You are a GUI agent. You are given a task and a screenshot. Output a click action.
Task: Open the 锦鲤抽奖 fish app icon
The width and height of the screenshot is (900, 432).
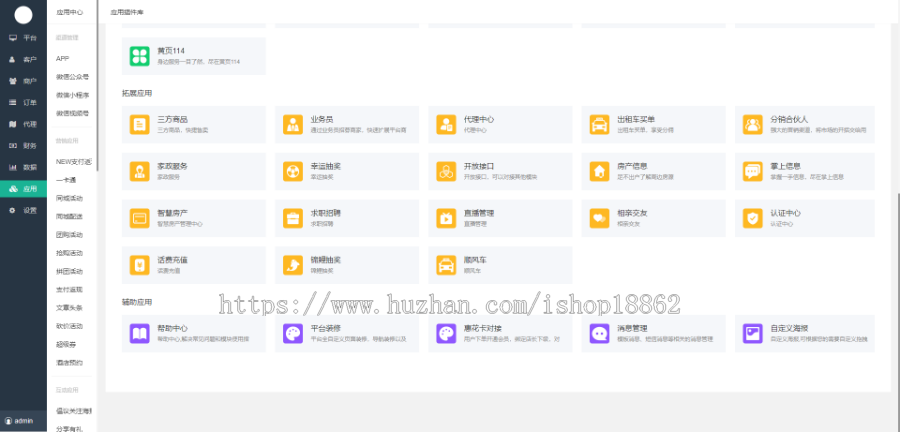[293, 265]
